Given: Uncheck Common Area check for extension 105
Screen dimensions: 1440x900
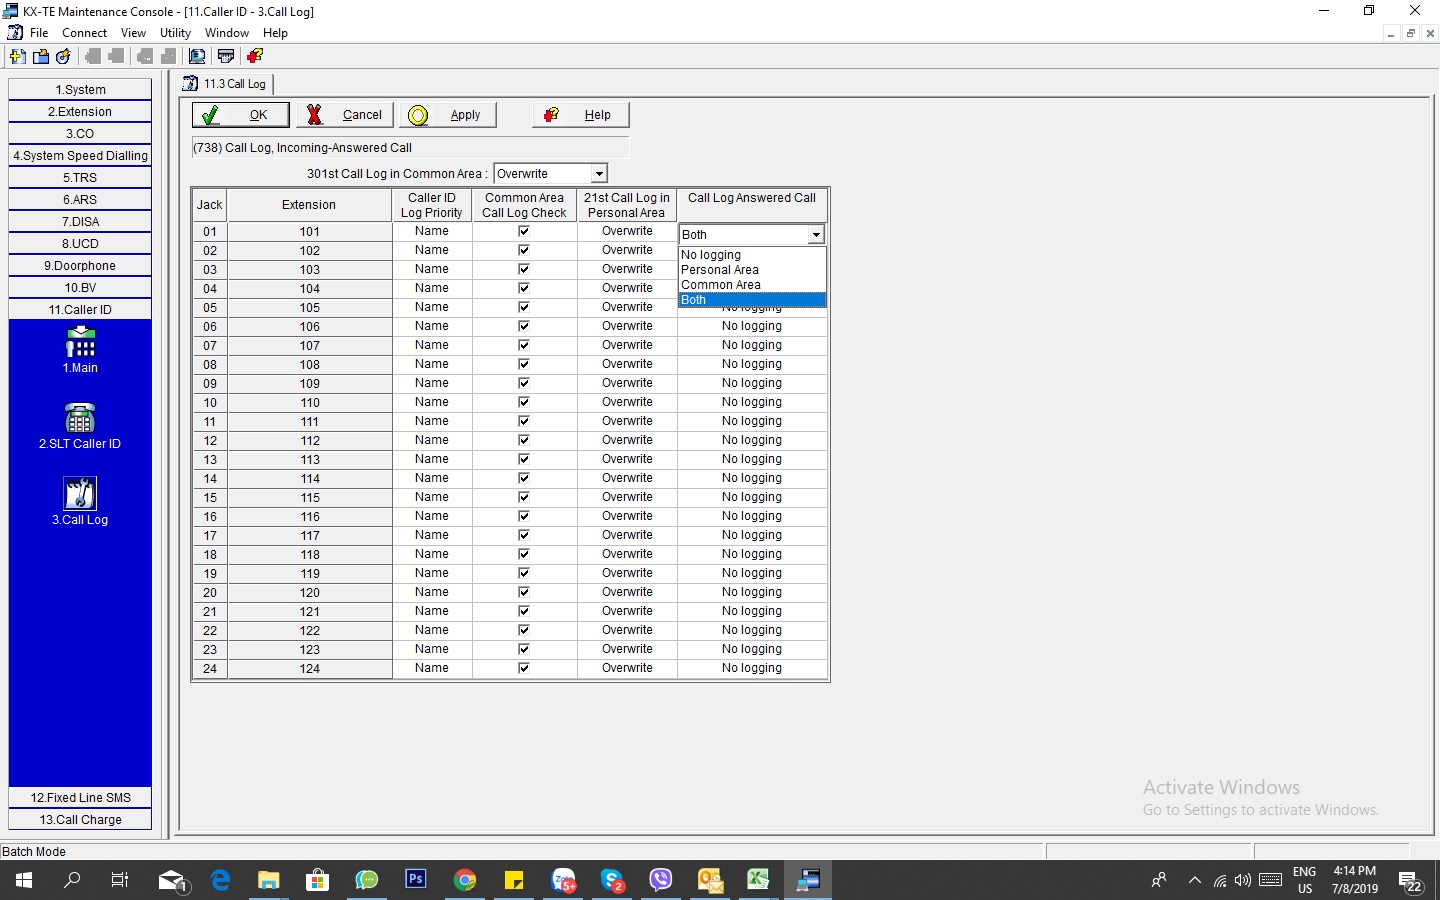Looking at the screenshot, I should 524,307.
